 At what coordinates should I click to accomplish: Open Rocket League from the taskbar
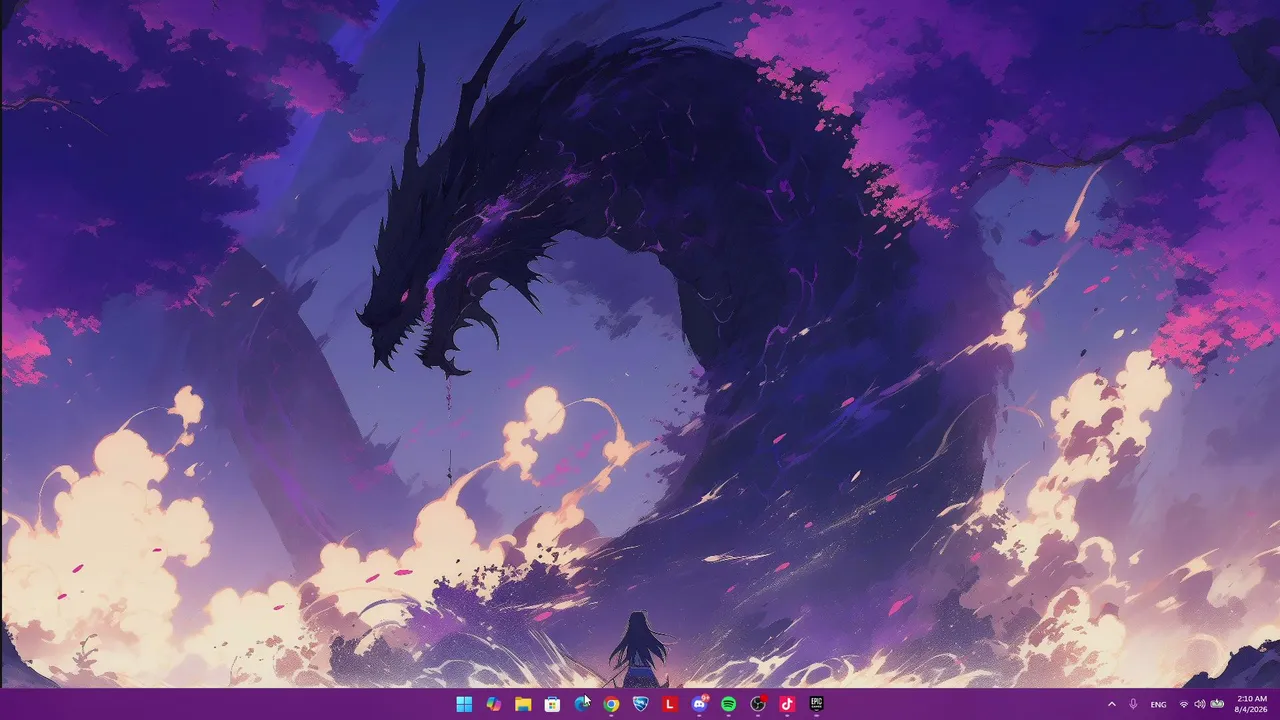(640, 704)
